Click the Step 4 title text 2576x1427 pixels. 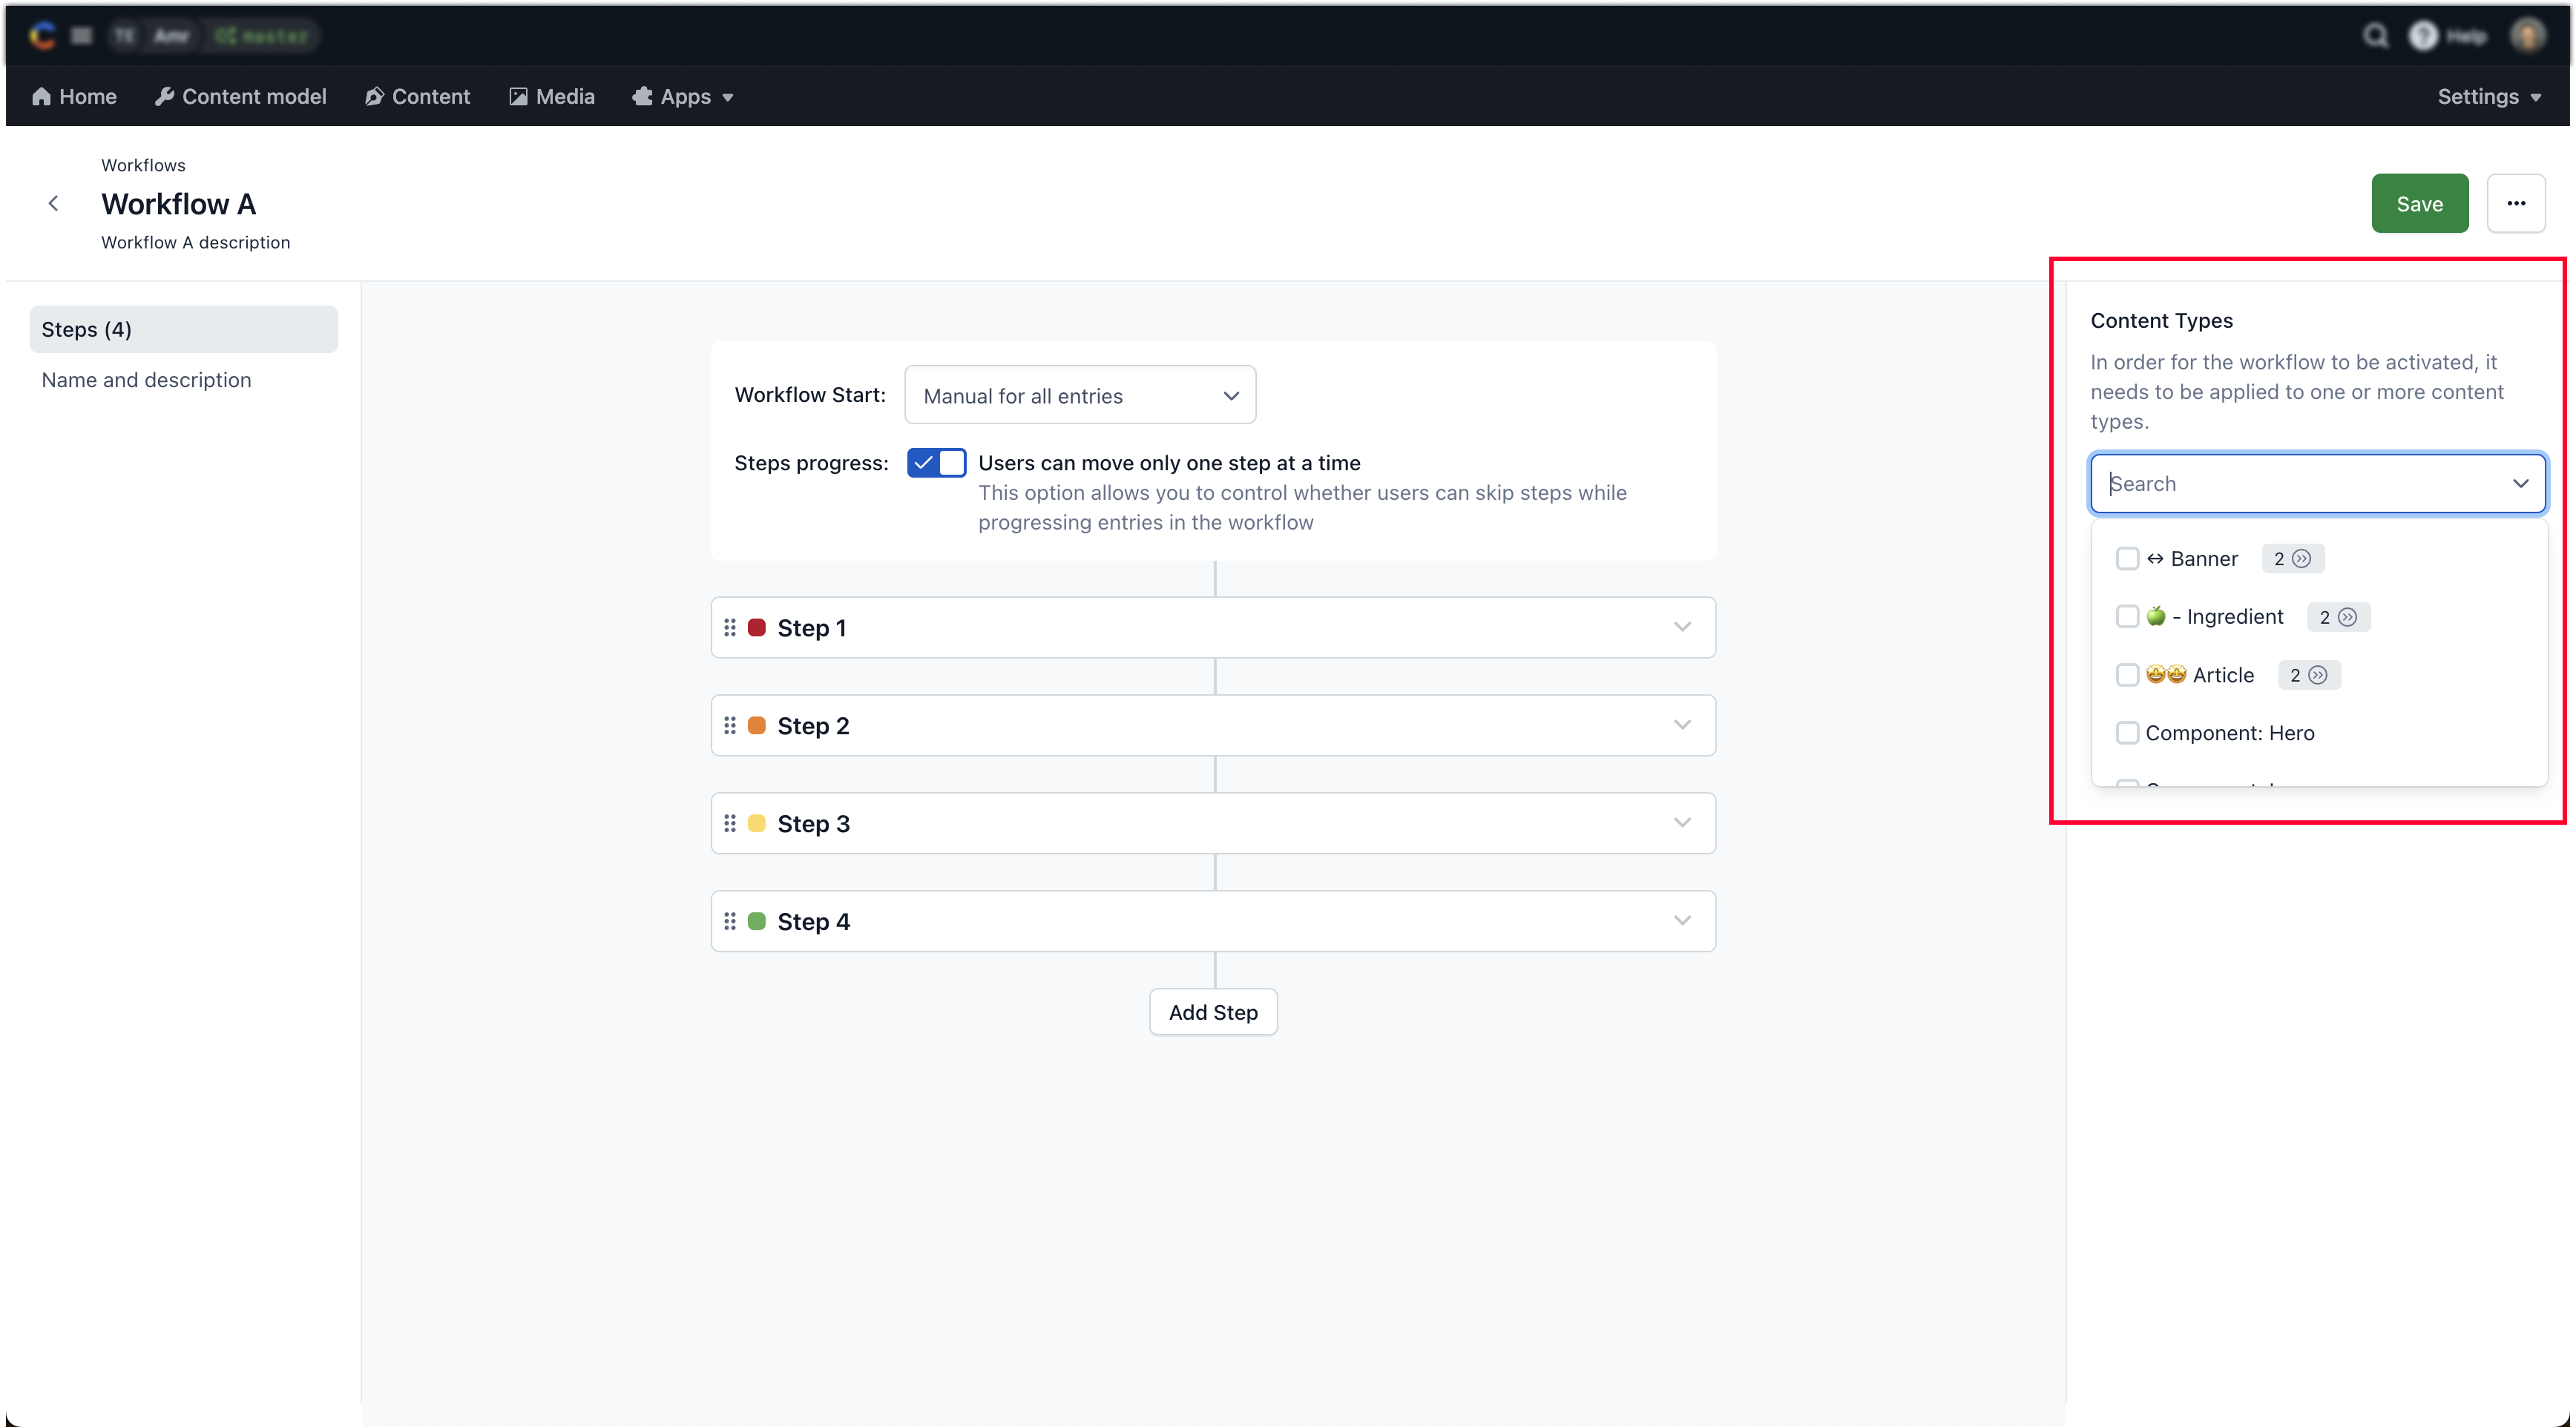[813, 922]
